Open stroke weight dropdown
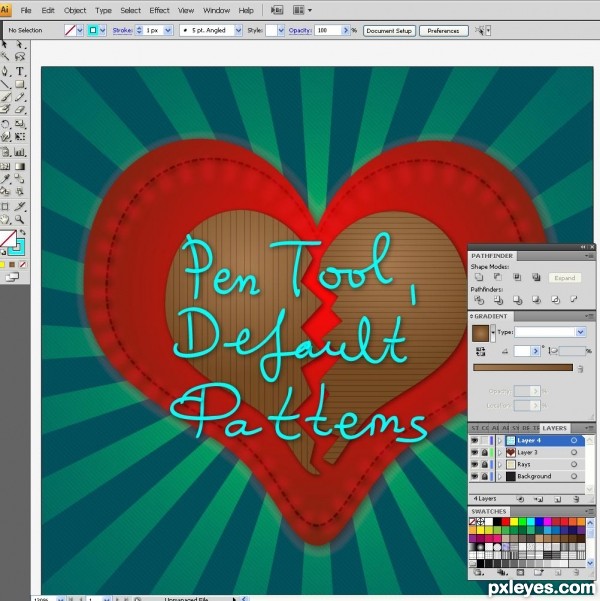Image resolution: width=600 pixels, height=601 pixels. point(168,30)
